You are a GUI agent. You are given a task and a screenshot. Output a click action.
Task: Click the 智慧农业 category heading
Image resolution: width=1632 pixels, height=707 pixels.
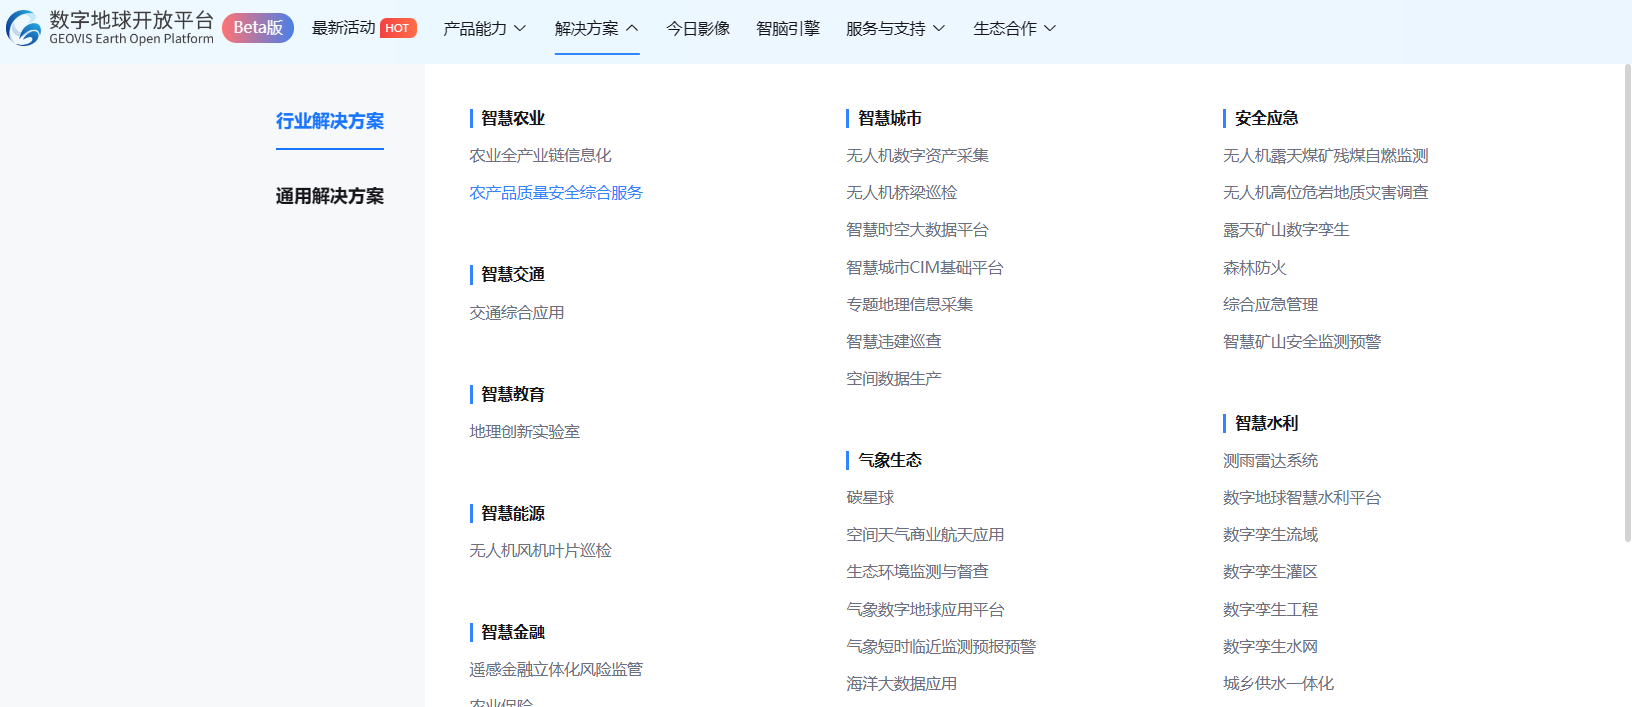(x=513, y=119)
